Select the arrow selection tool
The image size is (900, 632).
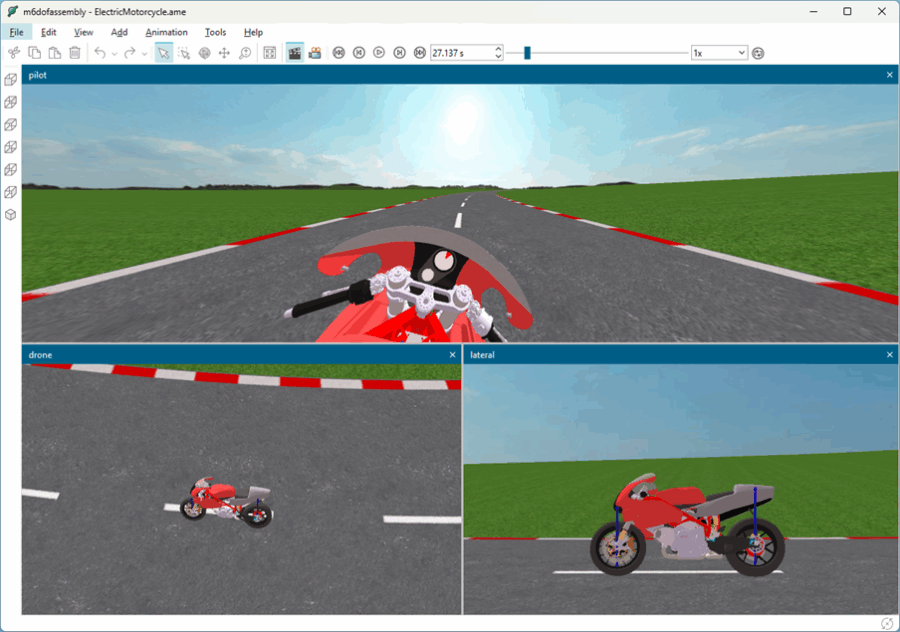point(163,53)
